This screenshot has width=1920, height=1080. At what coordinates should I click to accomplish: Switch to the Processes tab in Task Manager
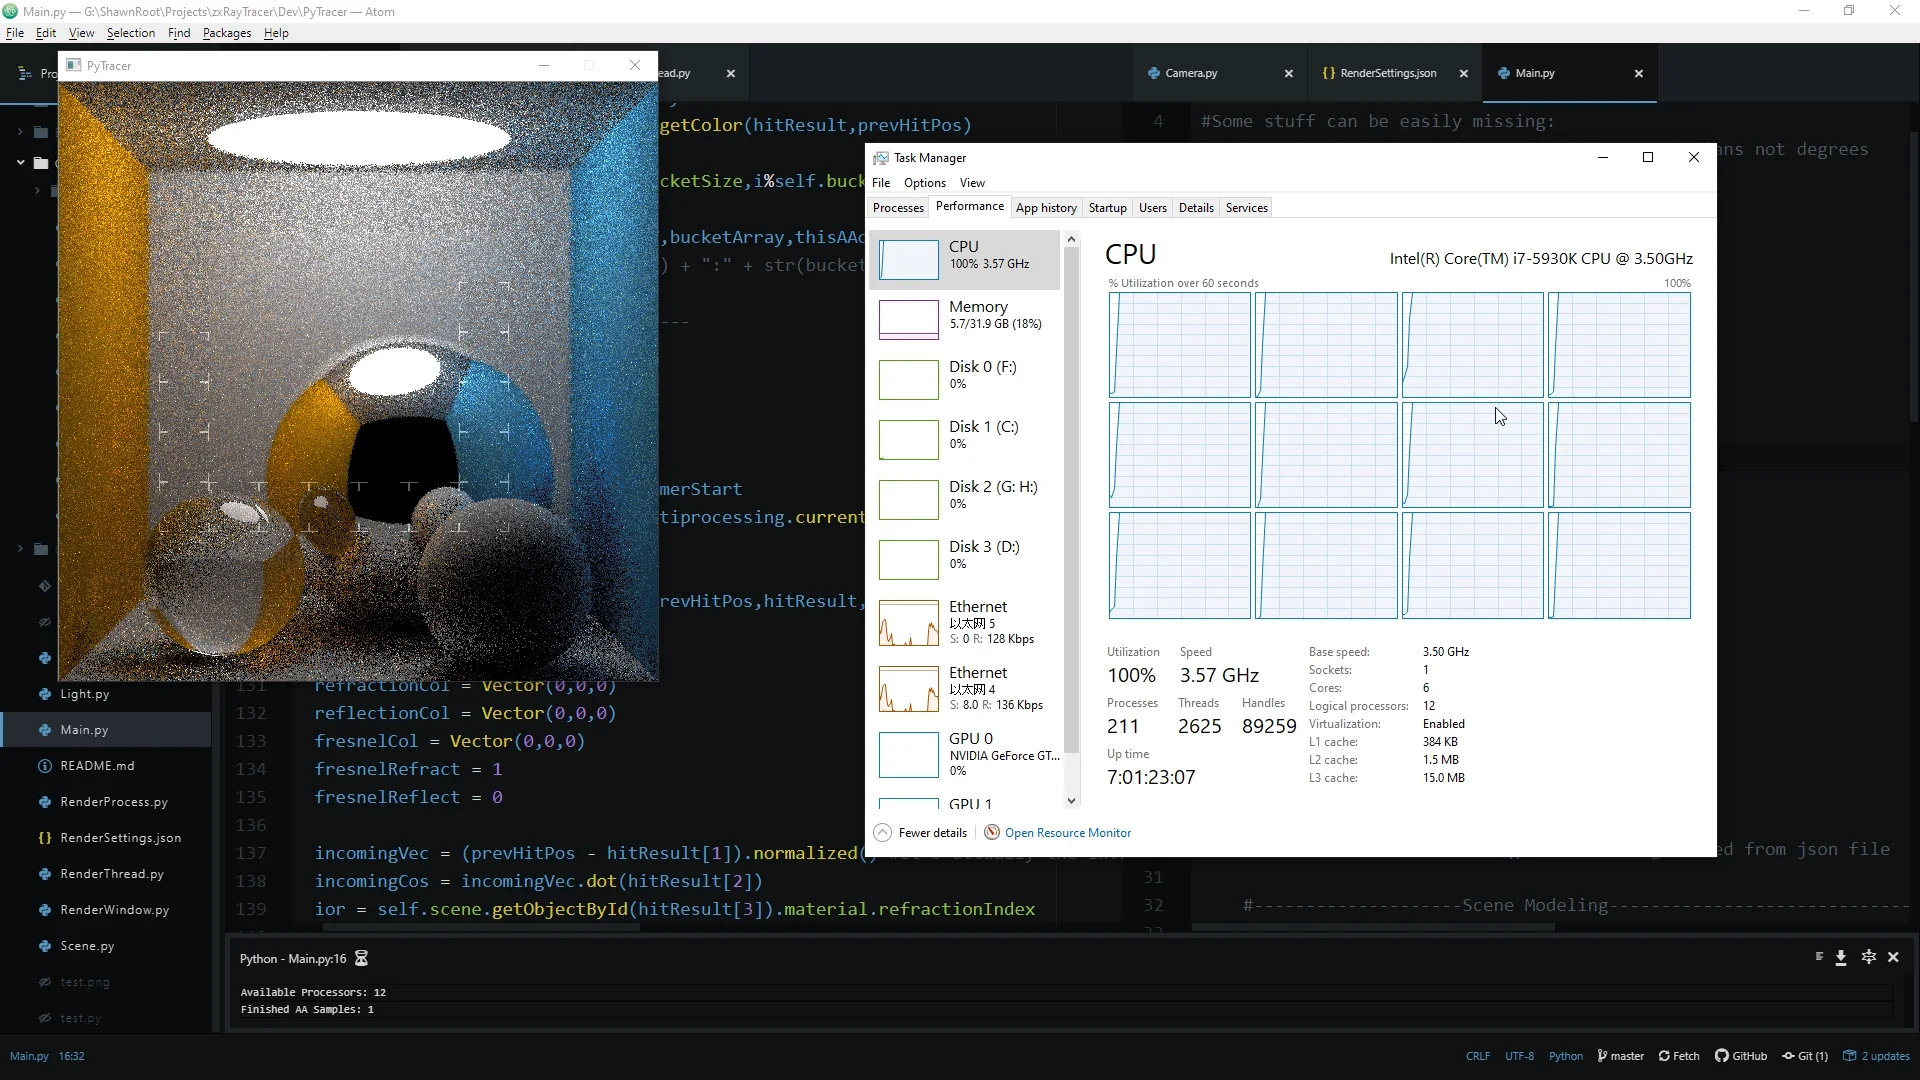point(898,207)
